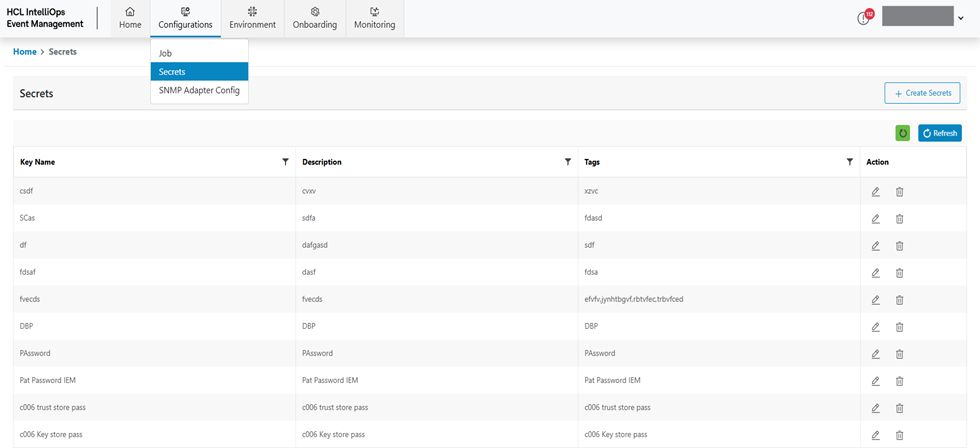Delete the SCas secret via trash icon
The width and height of the screenshot is (980, 448).
tap(899, 218)
